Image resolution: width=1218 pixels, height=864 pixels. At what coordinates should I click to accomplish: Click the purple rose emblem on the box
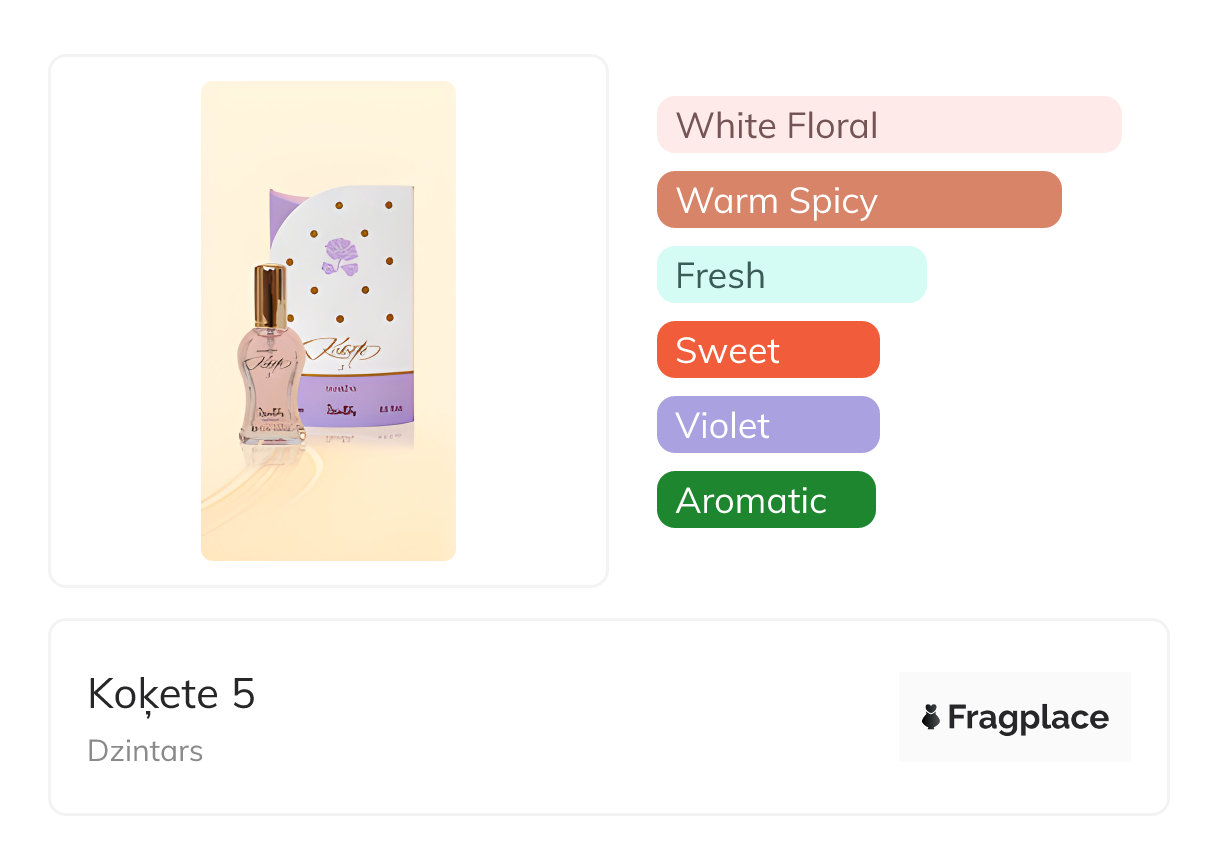click(342, 255)
